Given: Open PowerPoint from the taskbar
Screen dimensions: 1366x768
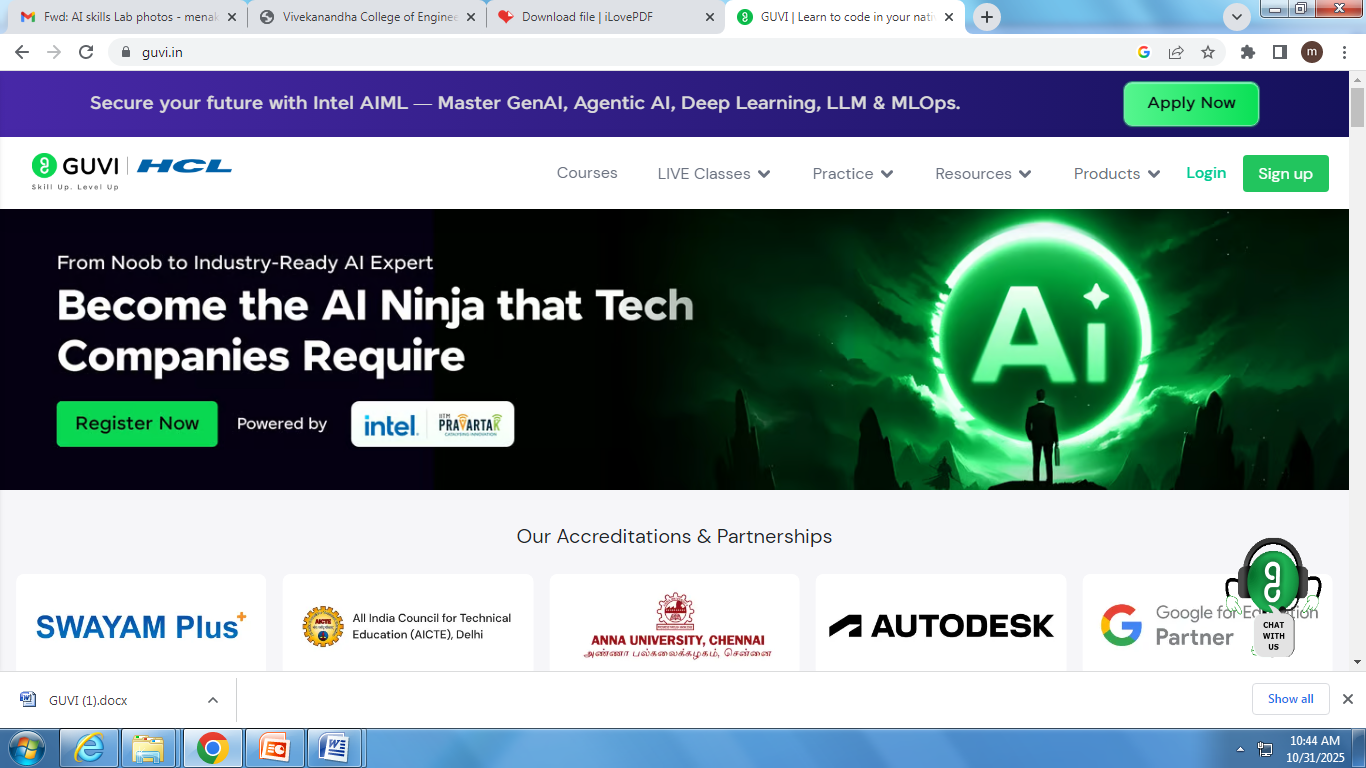Looking at the screenshot, I should 274,747.
